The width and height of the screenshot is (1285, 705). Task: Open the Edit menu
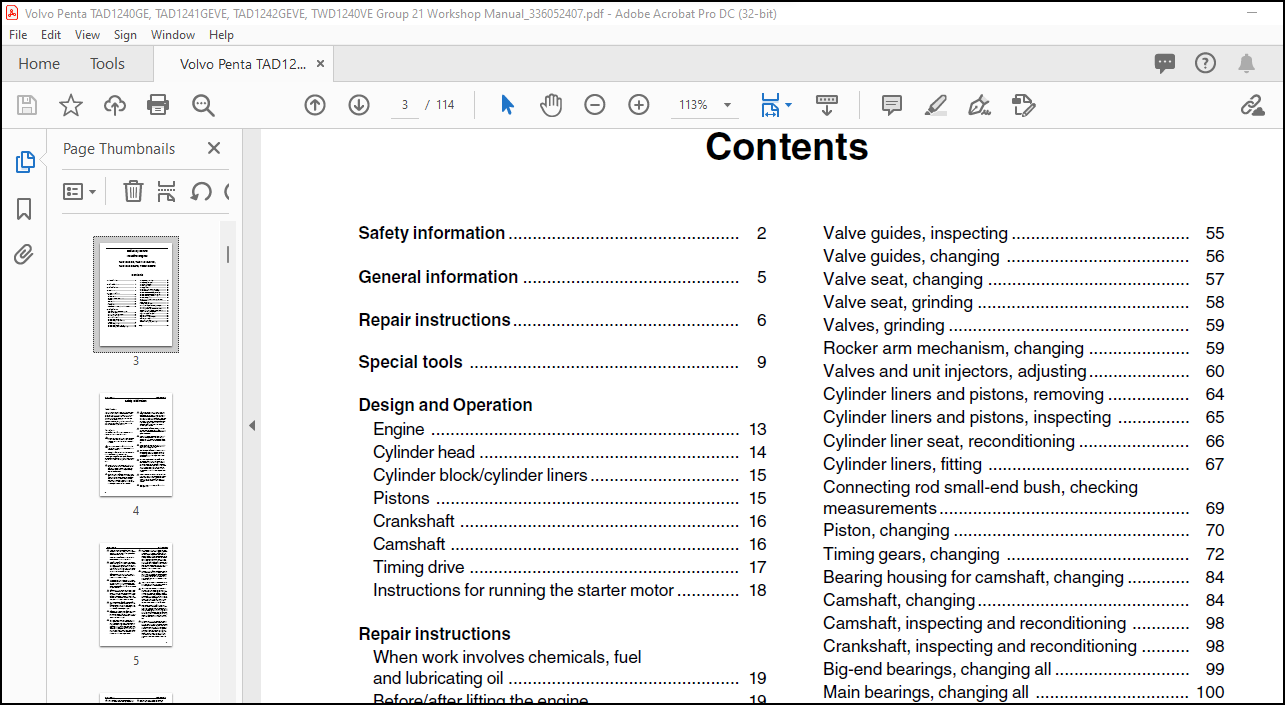[51, 34]
